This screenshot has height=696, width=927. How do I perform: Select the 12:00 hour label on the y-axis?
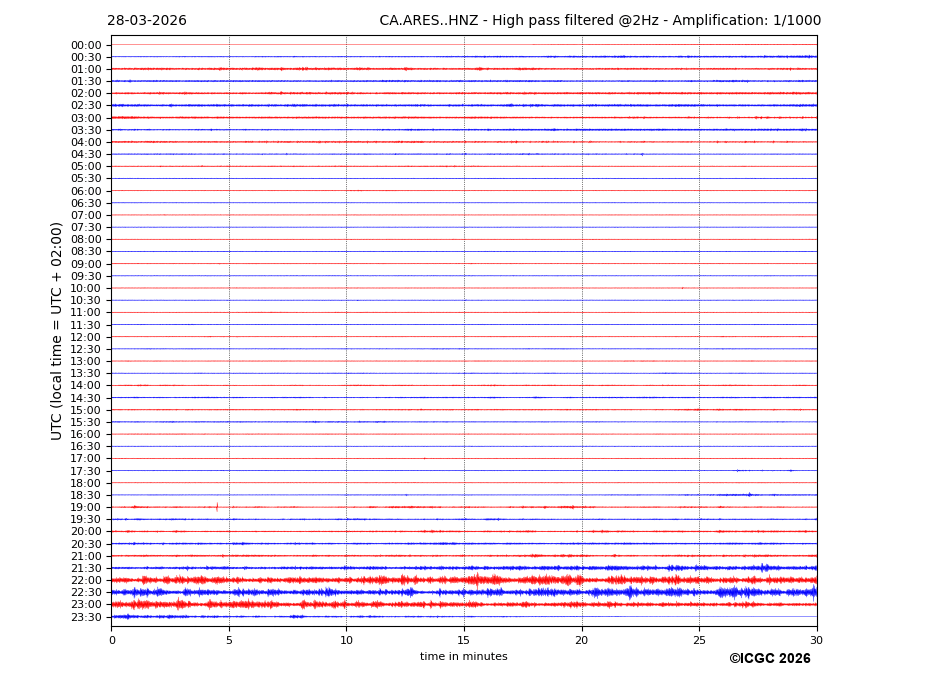coord(86,337)
